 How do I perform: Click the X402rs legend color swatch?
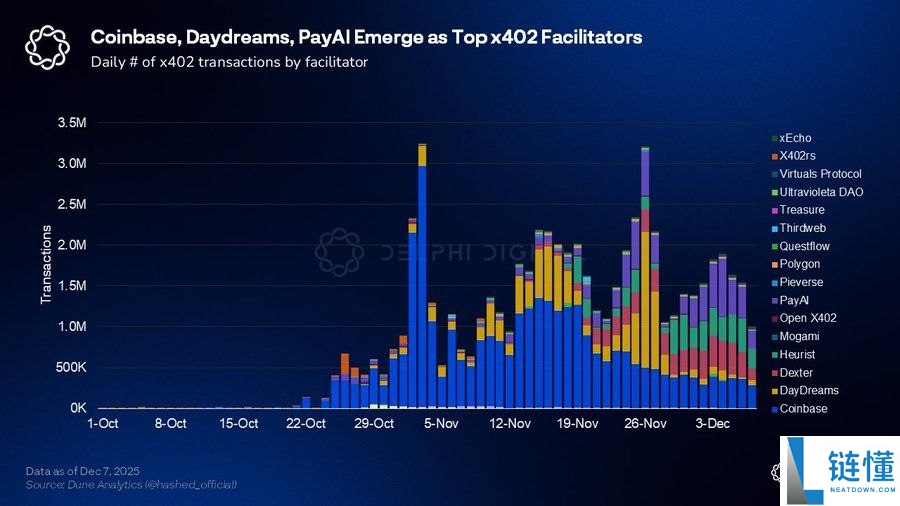(x=775, y=156)
